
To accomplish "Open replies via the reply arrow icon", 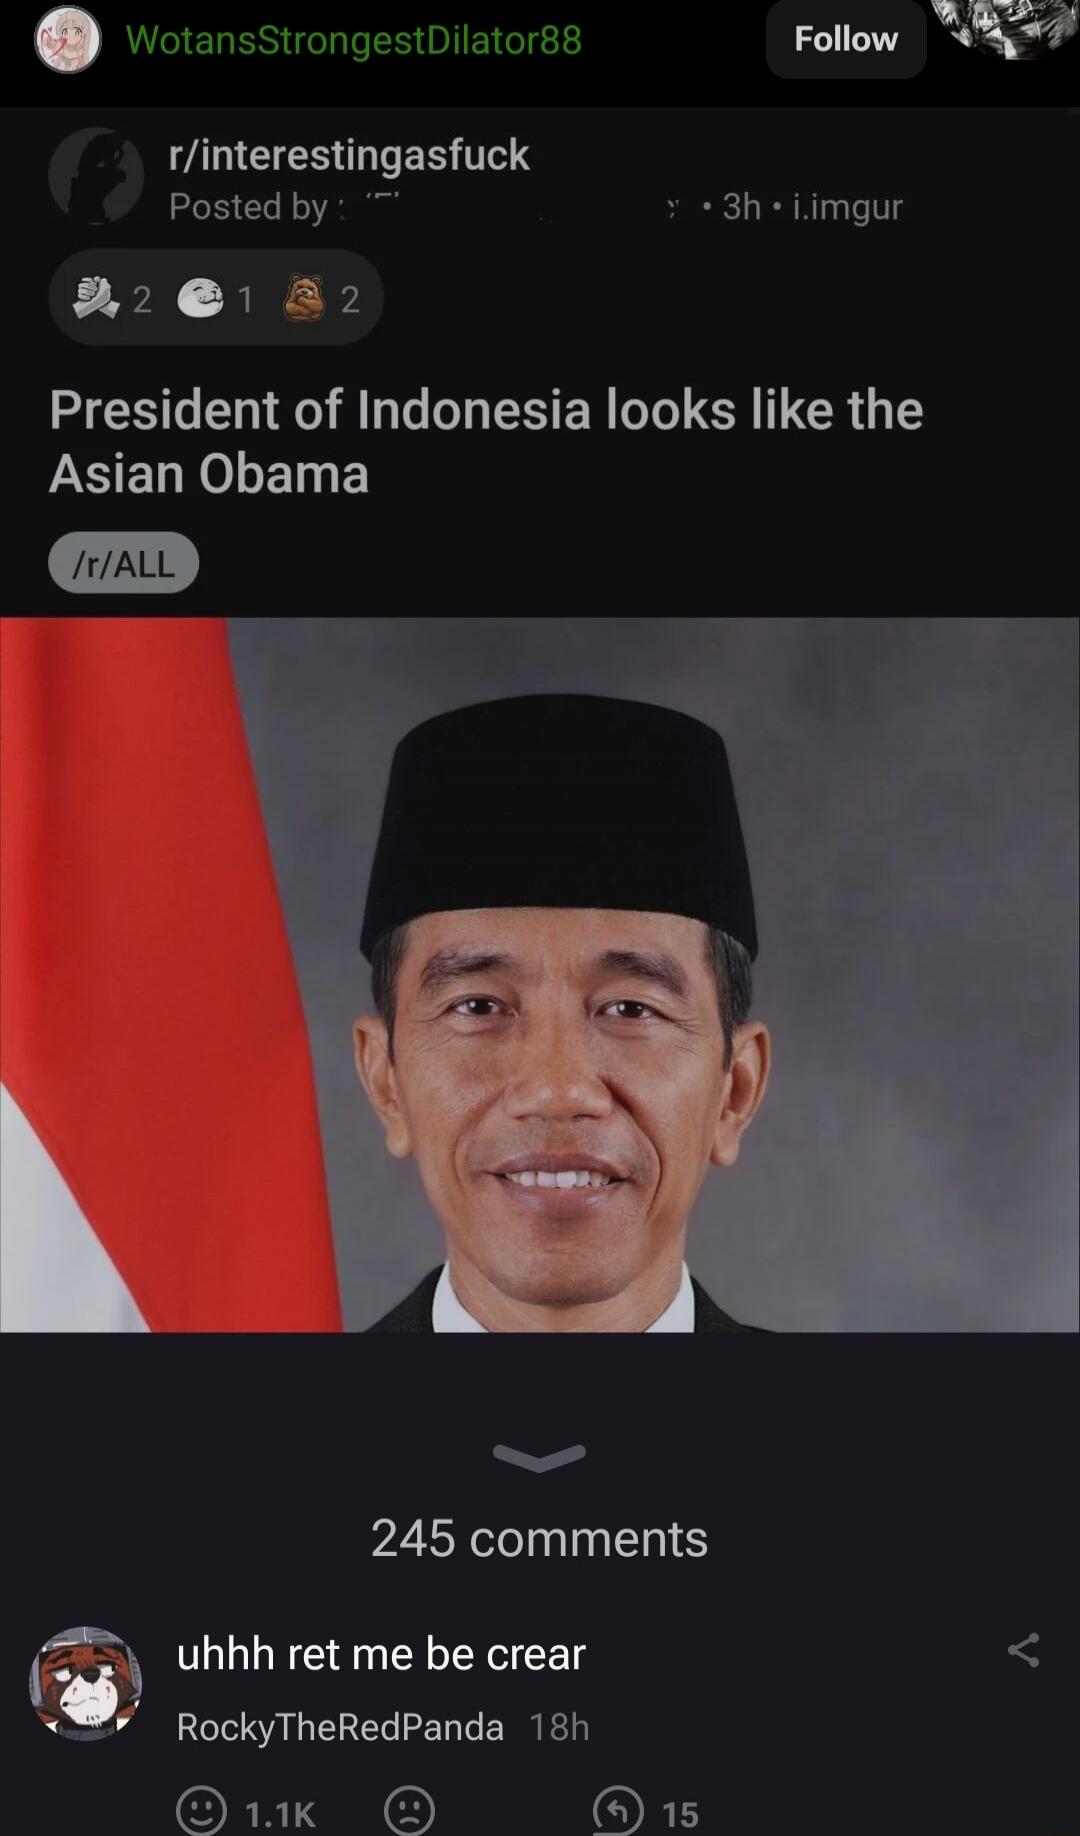I will tap(618, 1811).
